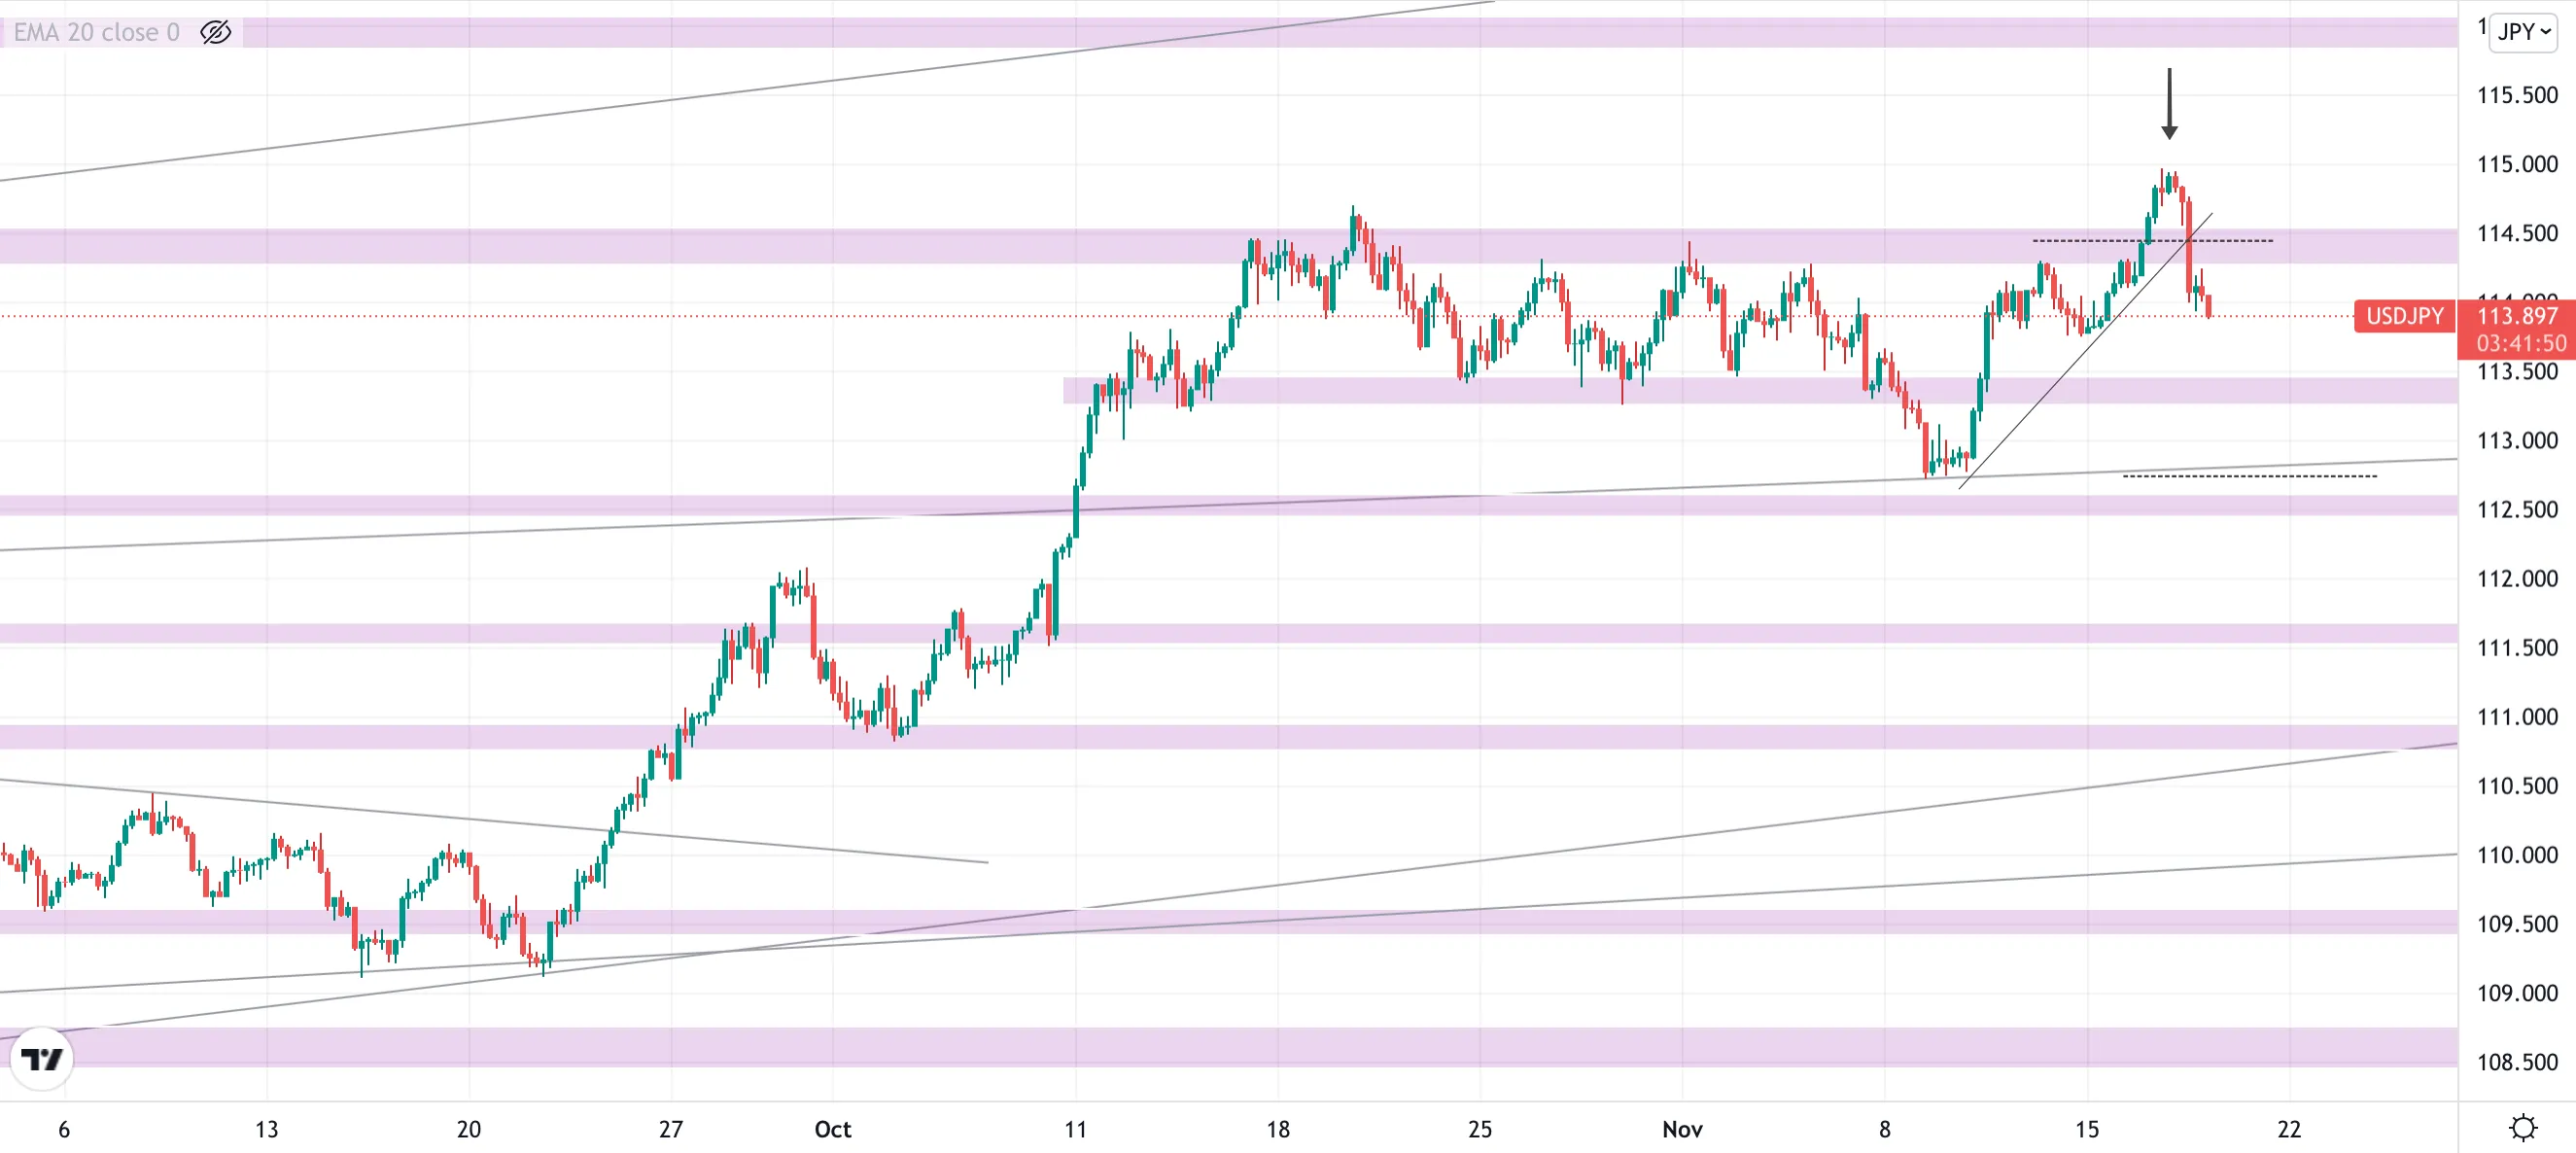The image size is (2576, 1153).
Task: Click the 114.500 price axis label
Action: pyautogui.click(x=2517, y=233)
